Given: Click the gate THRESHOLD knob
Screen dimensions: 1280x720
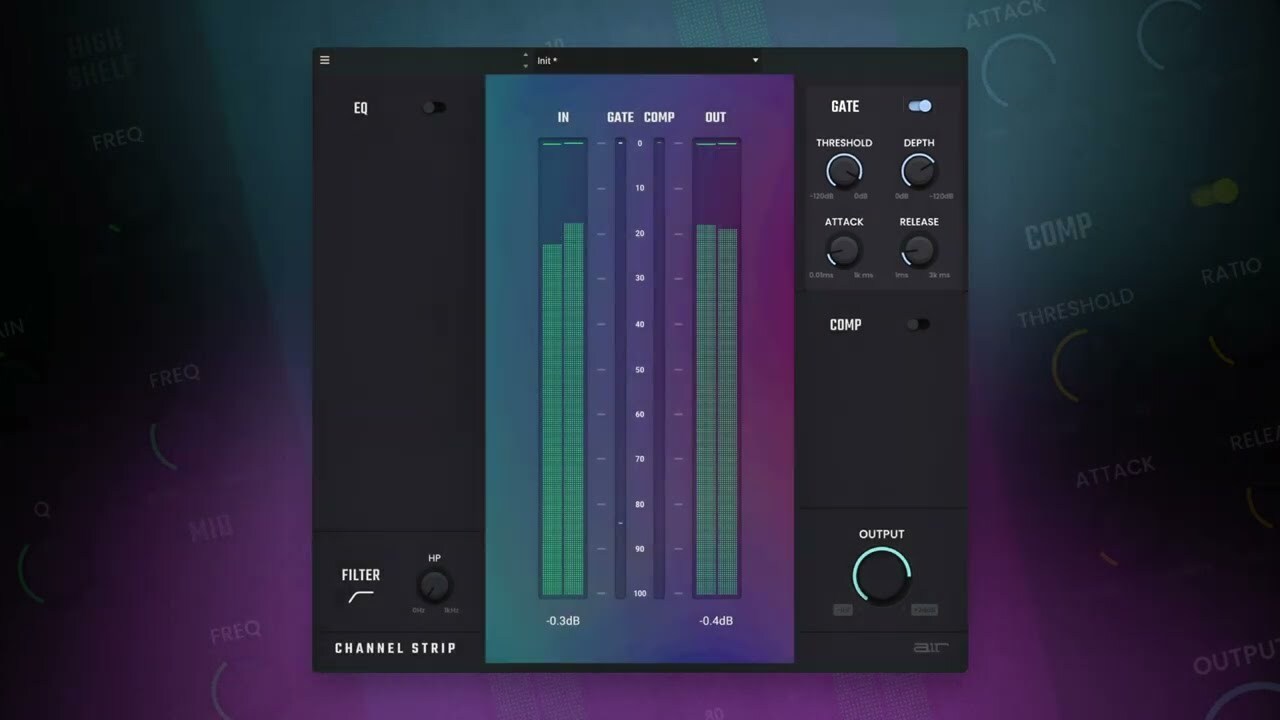Looking at the screenshot, I should [844, 172].
